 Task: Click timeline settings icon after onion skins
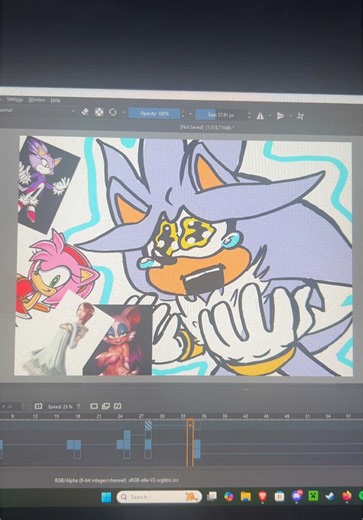[x=118, y=406]
